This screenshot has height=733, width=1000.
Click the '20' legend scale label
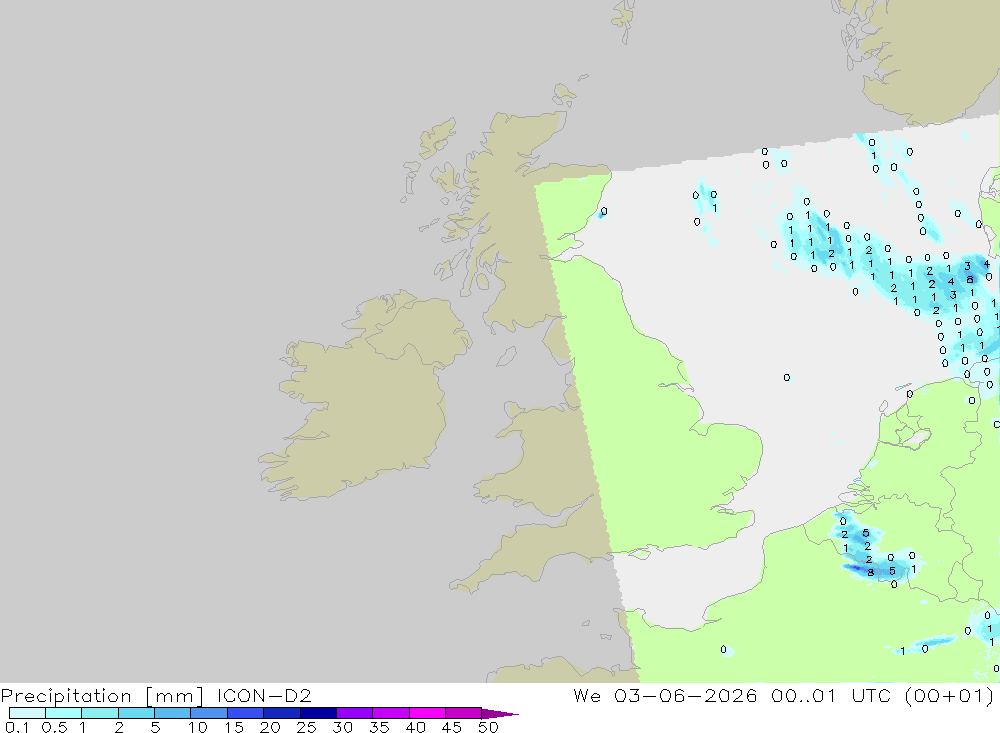pyautogui.click(x=270, y=727)
